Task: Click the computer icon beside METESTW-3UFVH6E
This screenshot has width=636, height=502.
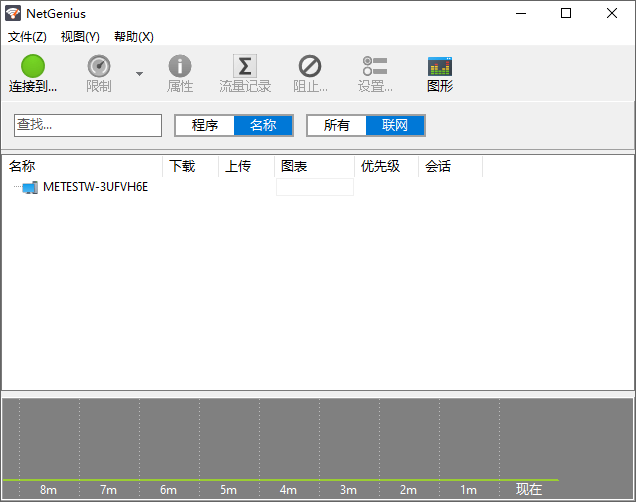Action: coord(30,187)
